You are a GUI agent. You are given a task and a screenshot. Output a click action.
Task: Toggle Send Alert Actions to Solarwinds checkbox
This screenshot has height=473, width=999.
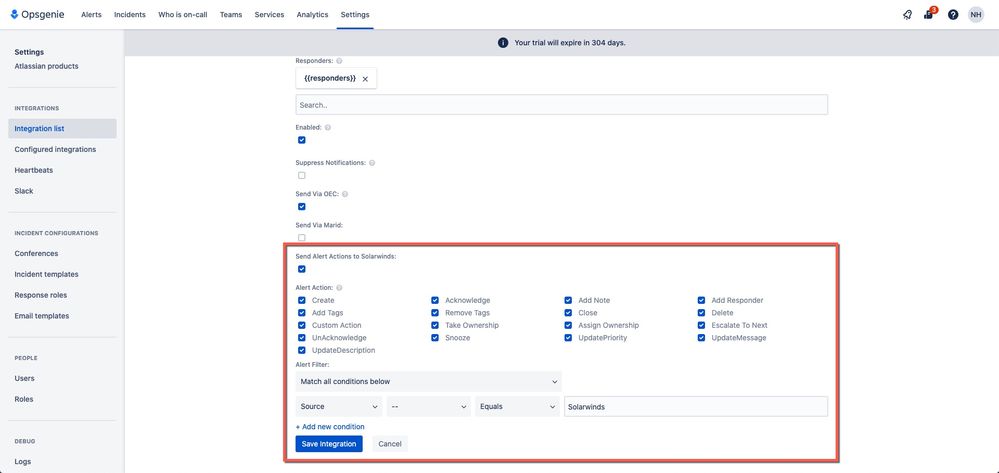(x=301, y=269)
